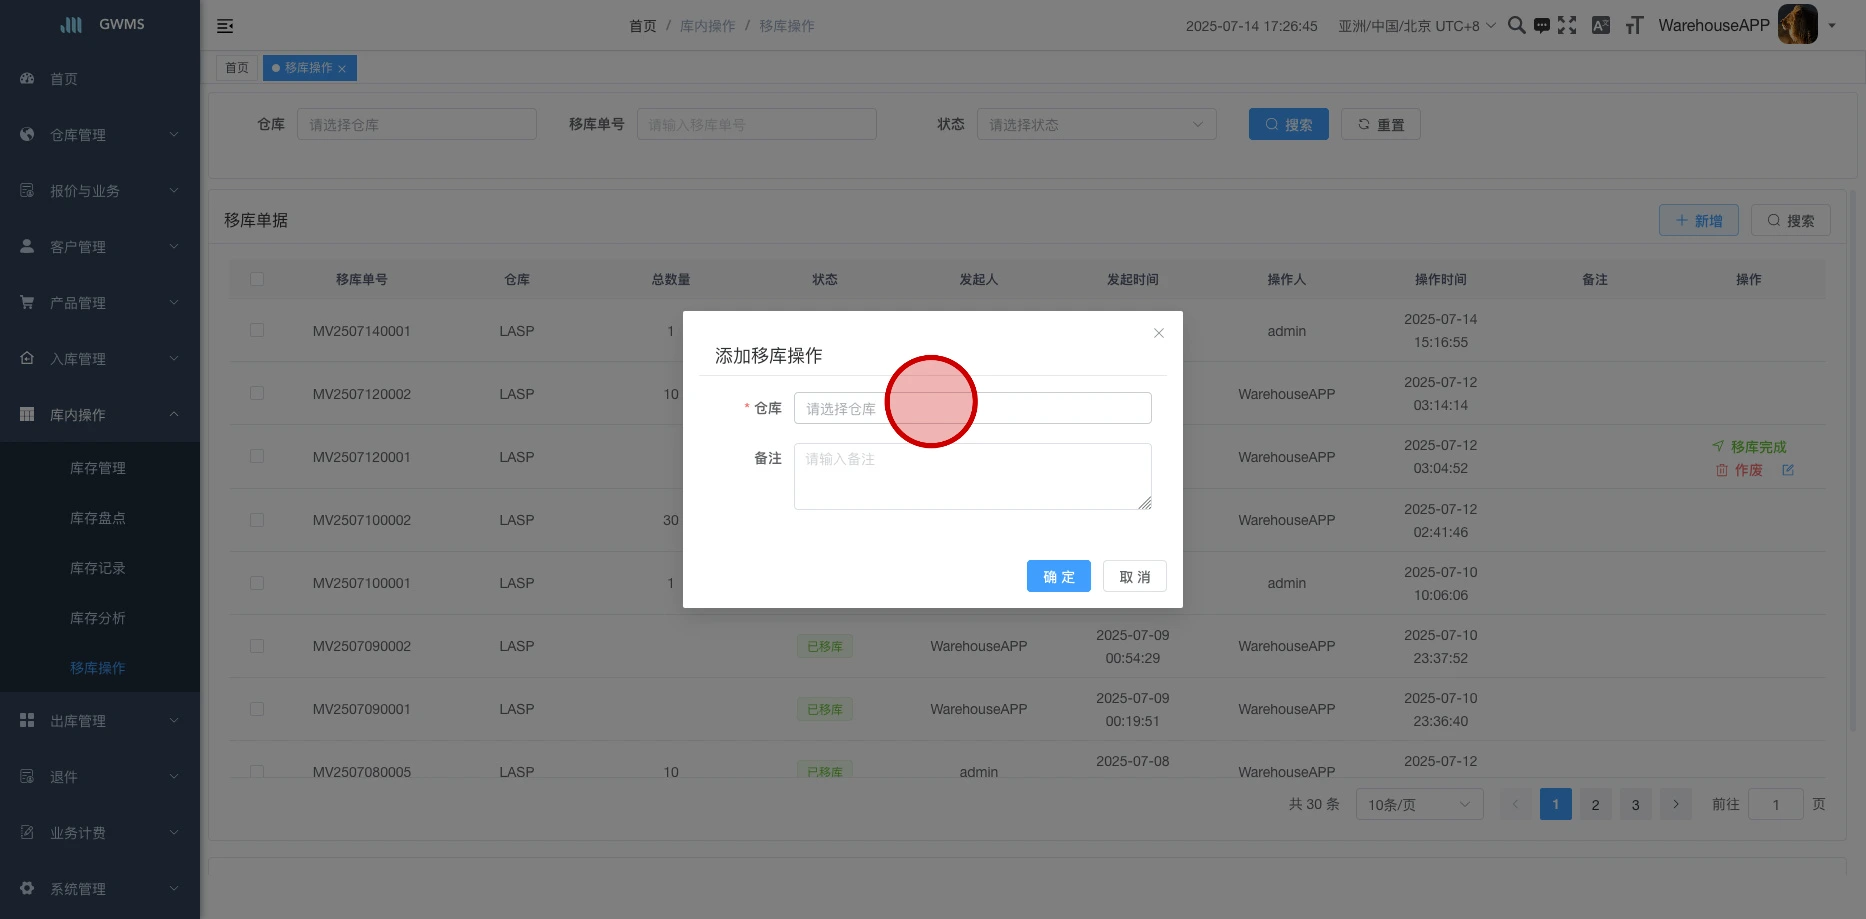The height and width of the screenshot is (919, 1866).
Task: Tick the select-all checkbox in table header
Action: pos(257,279)
